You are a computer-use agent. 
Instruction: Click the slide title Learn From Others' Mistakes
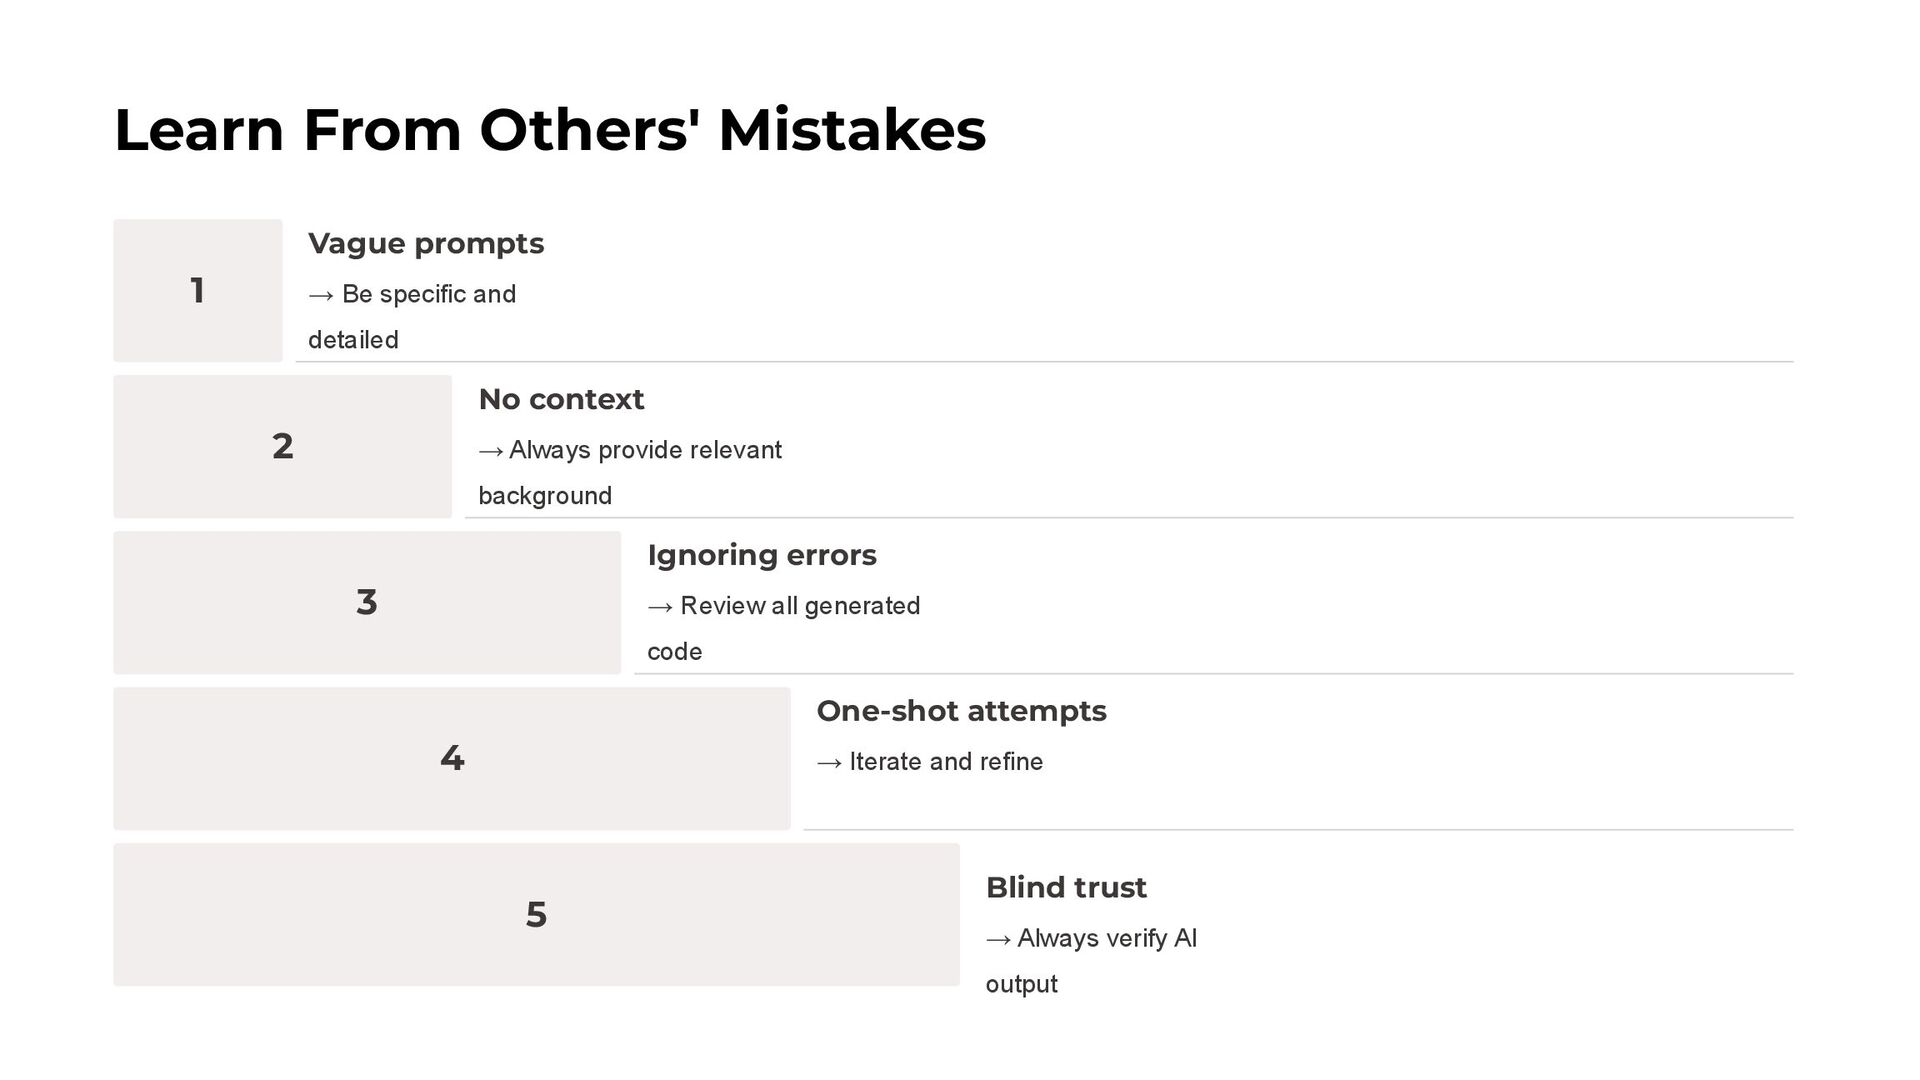tap(550, 130)
